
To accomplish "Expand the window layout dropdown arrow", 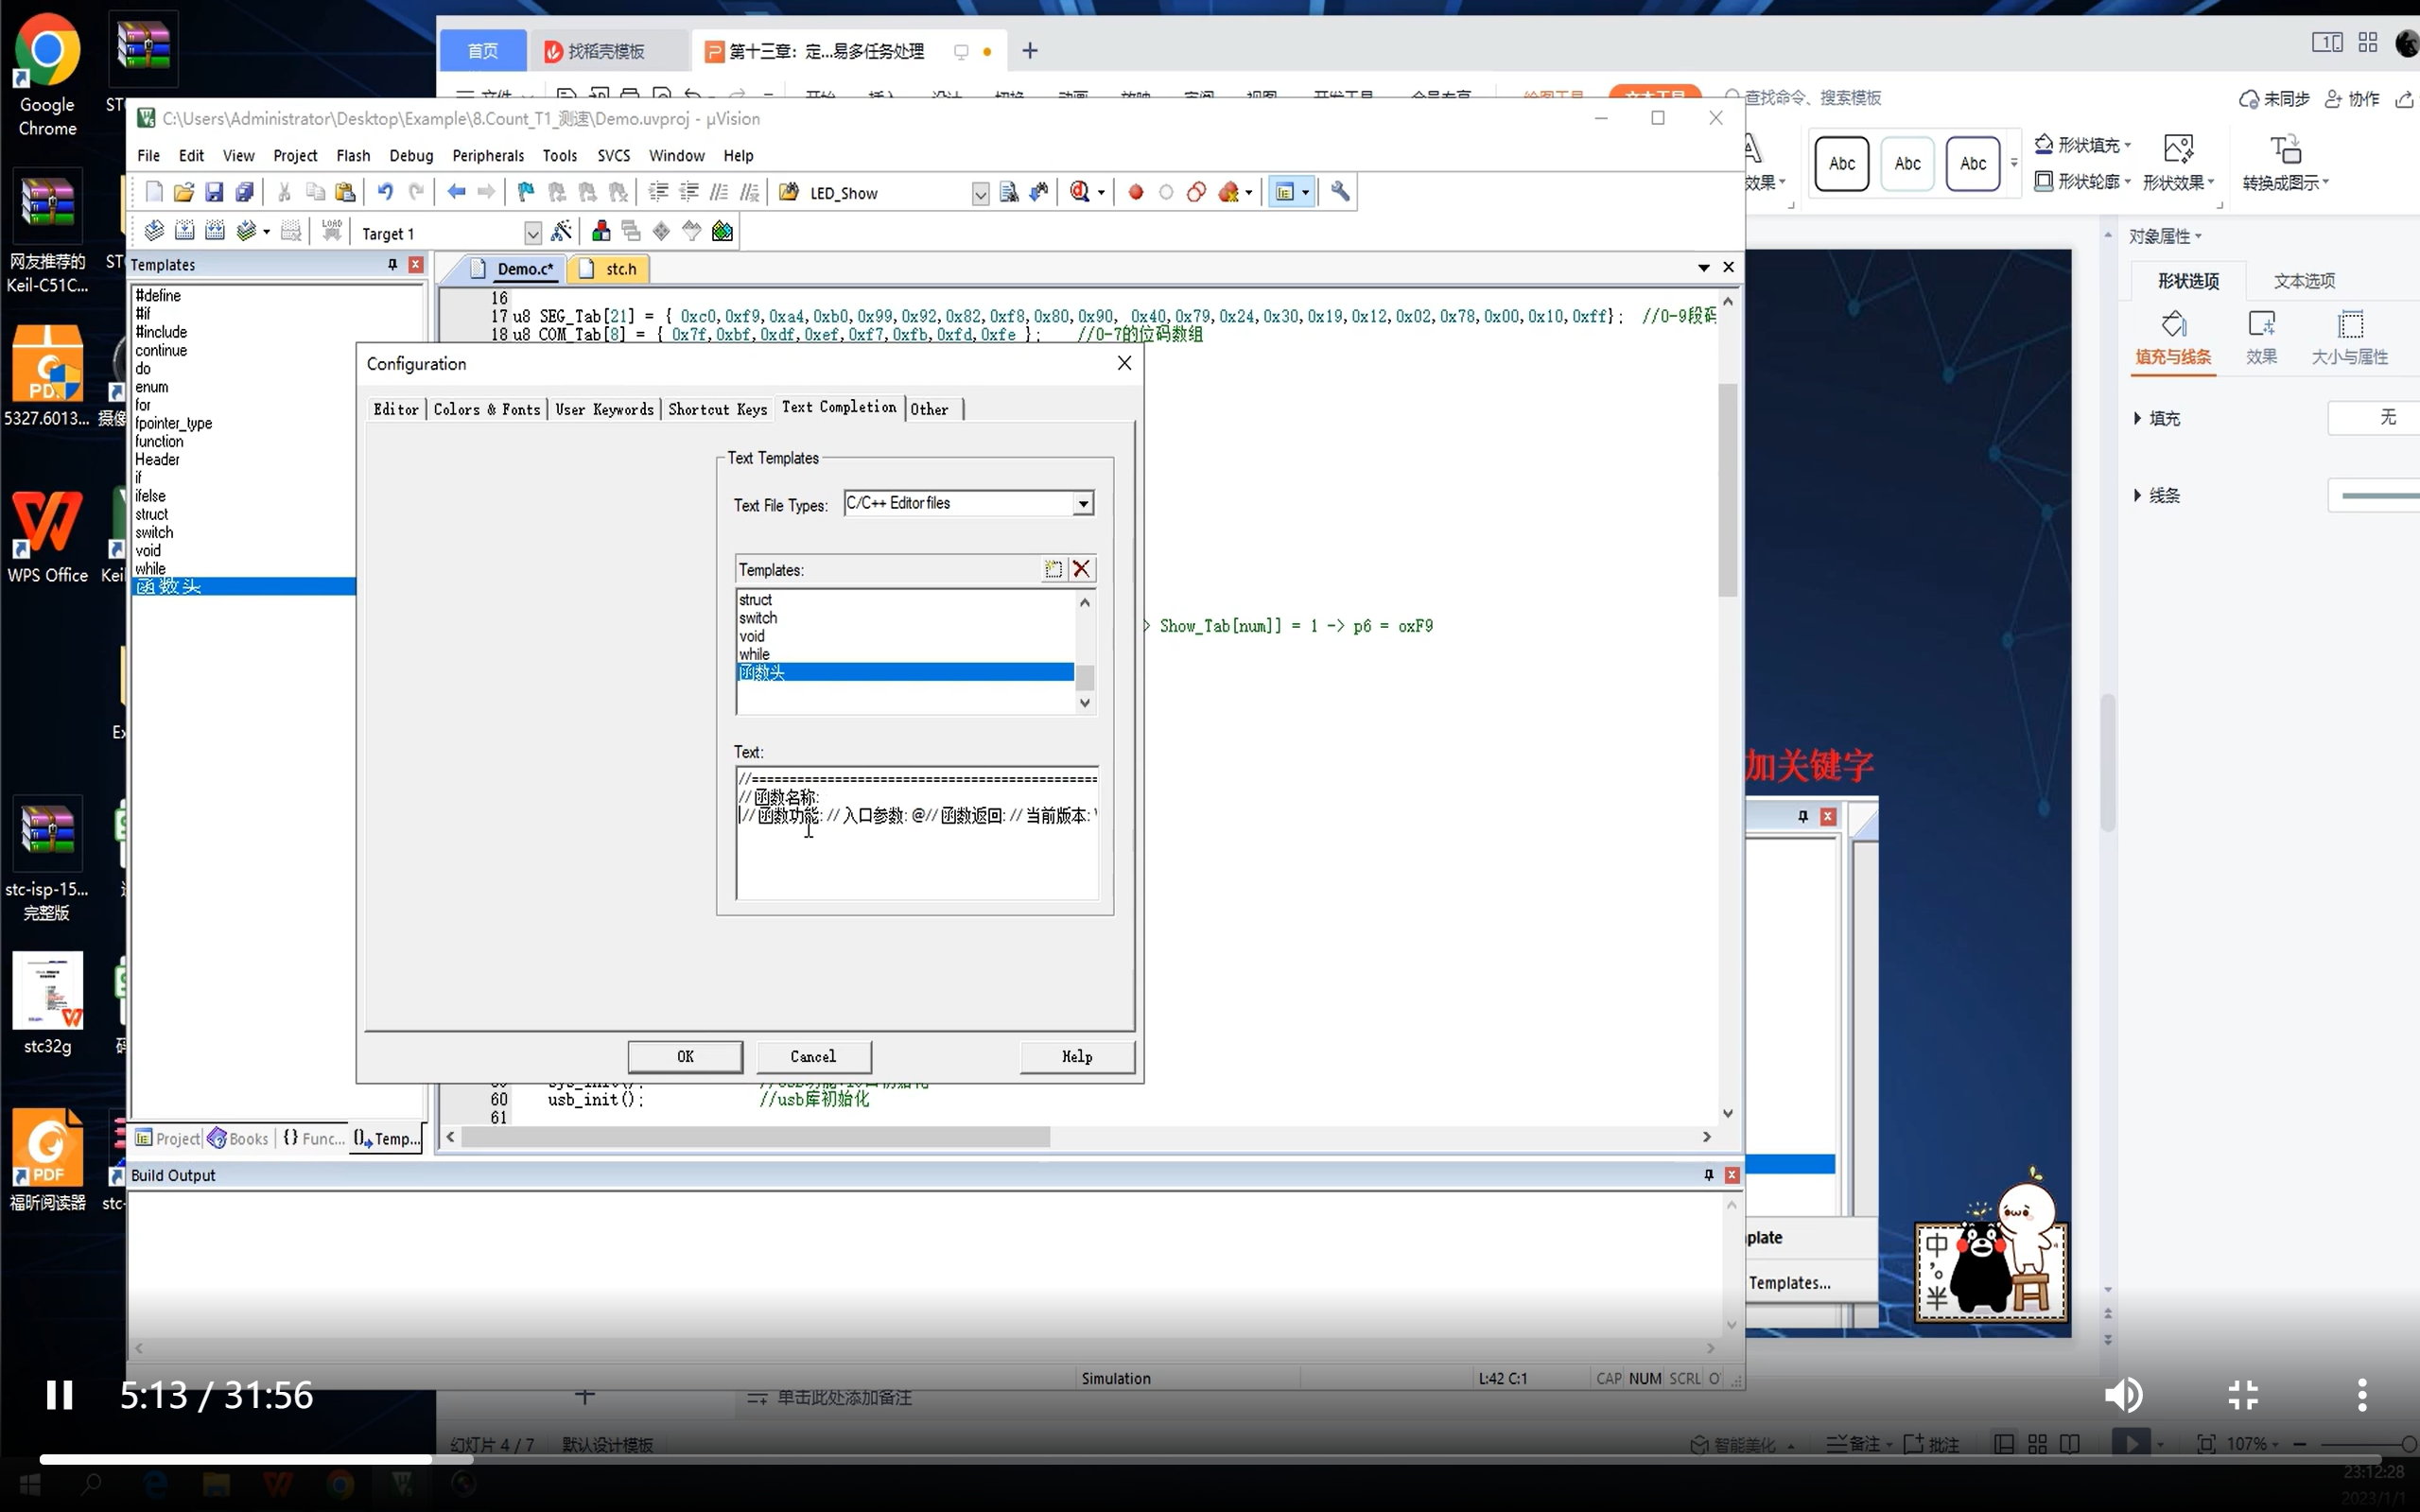I will [x=1304, y=193].
